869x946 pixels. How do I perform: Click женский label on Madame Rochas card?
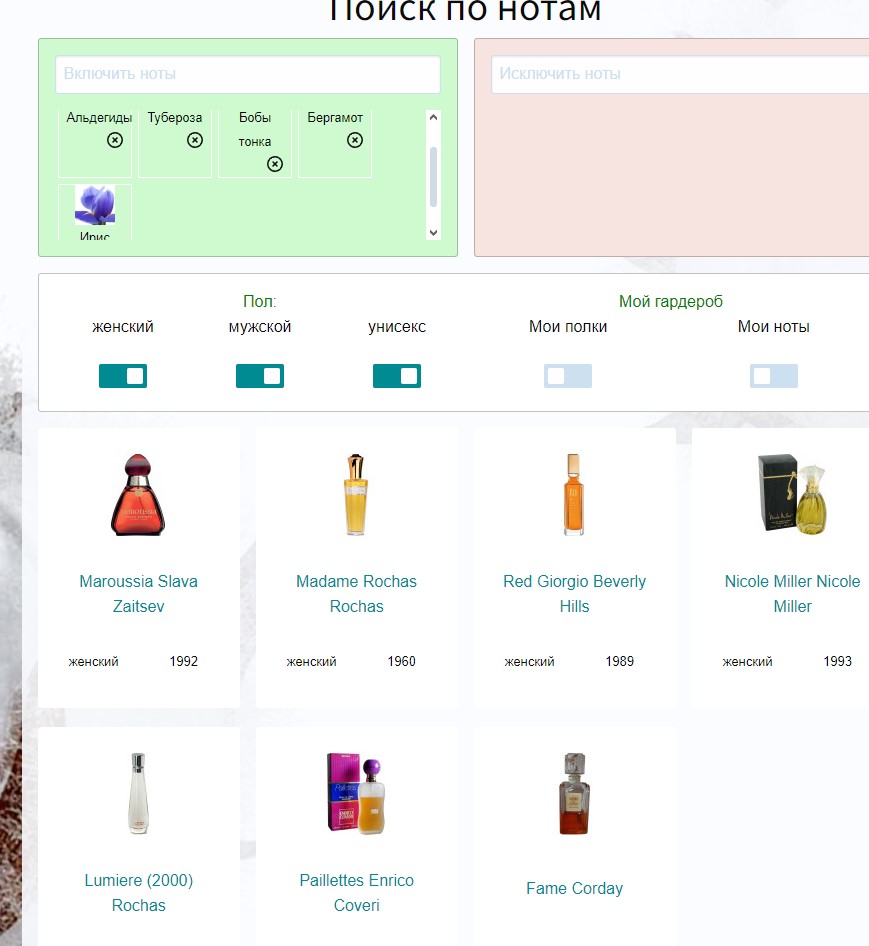click(311, 662)
